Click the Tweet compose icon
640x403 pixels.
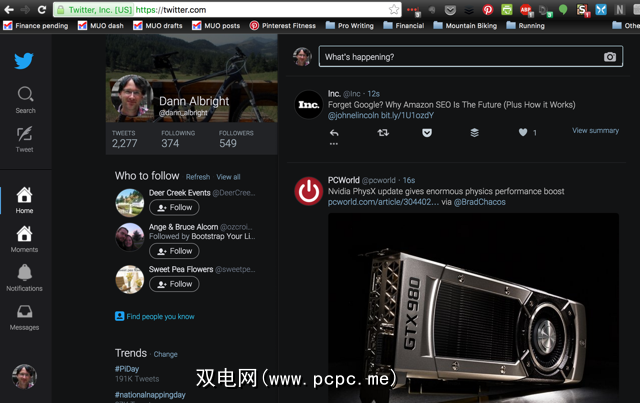(24, 139)
